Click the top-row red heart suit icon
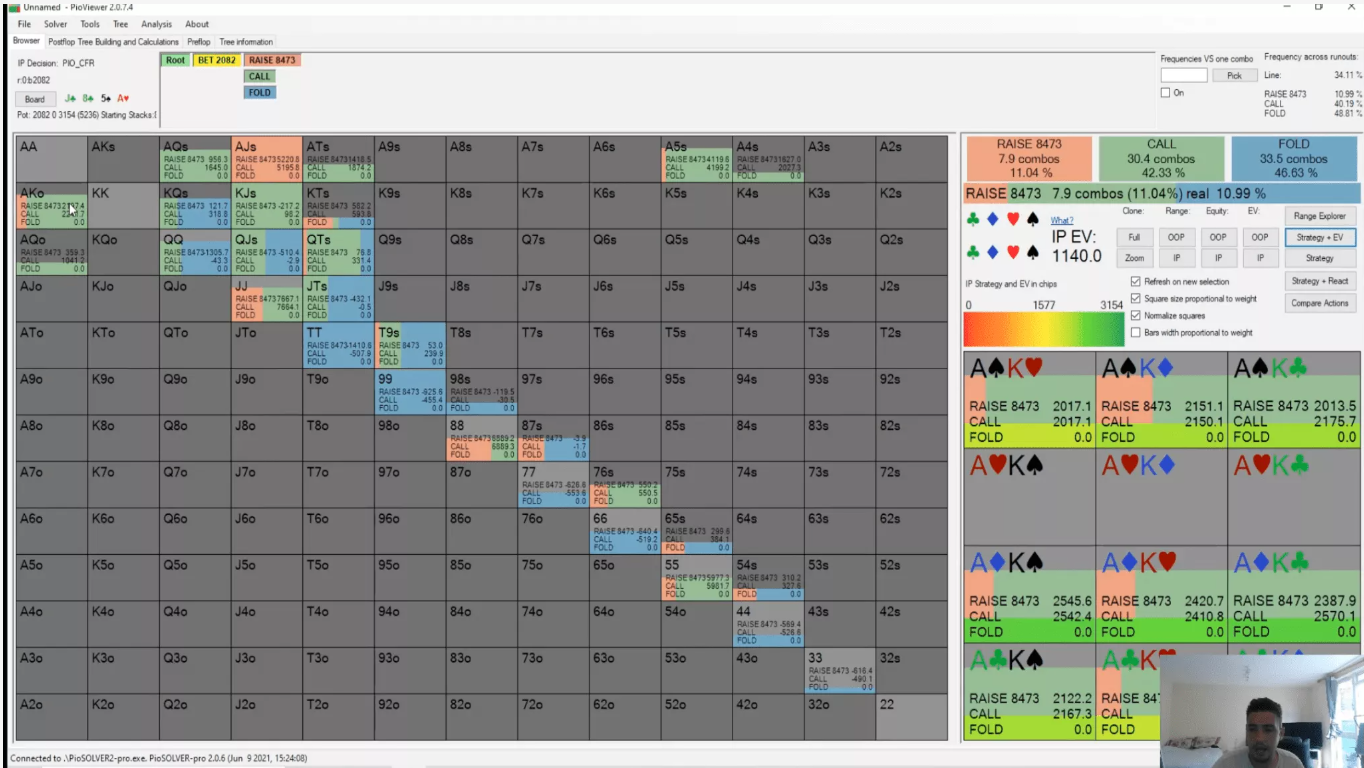1364x768 pixels. [1013, 220]
